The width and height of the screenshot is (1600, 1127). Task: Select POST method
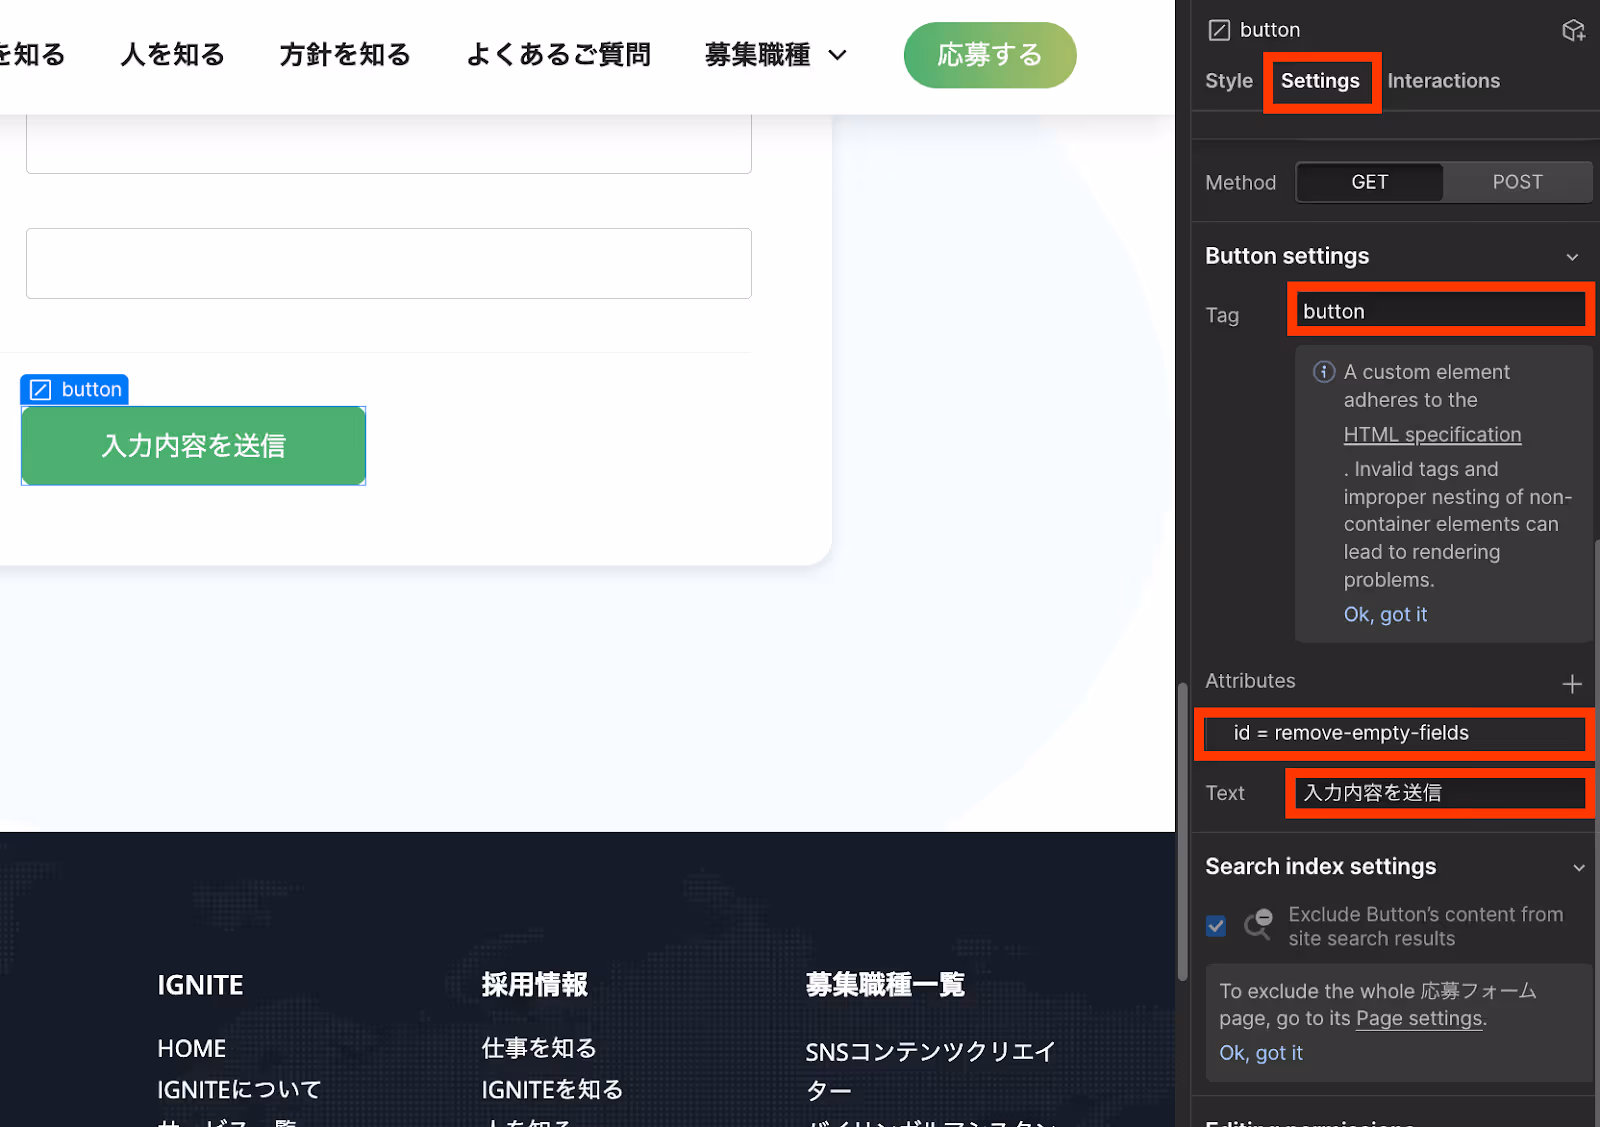pos(1517,182)
